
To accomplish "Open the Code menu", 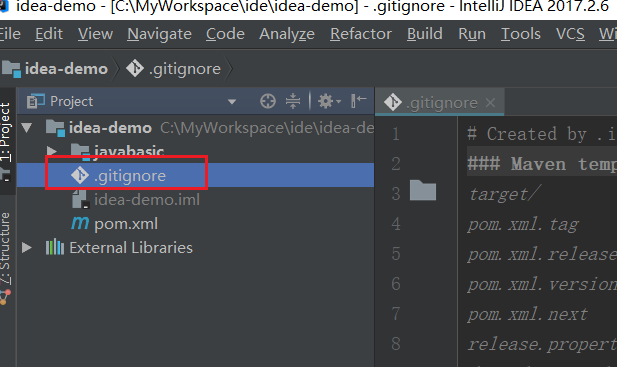I will [x=225, y=34].
